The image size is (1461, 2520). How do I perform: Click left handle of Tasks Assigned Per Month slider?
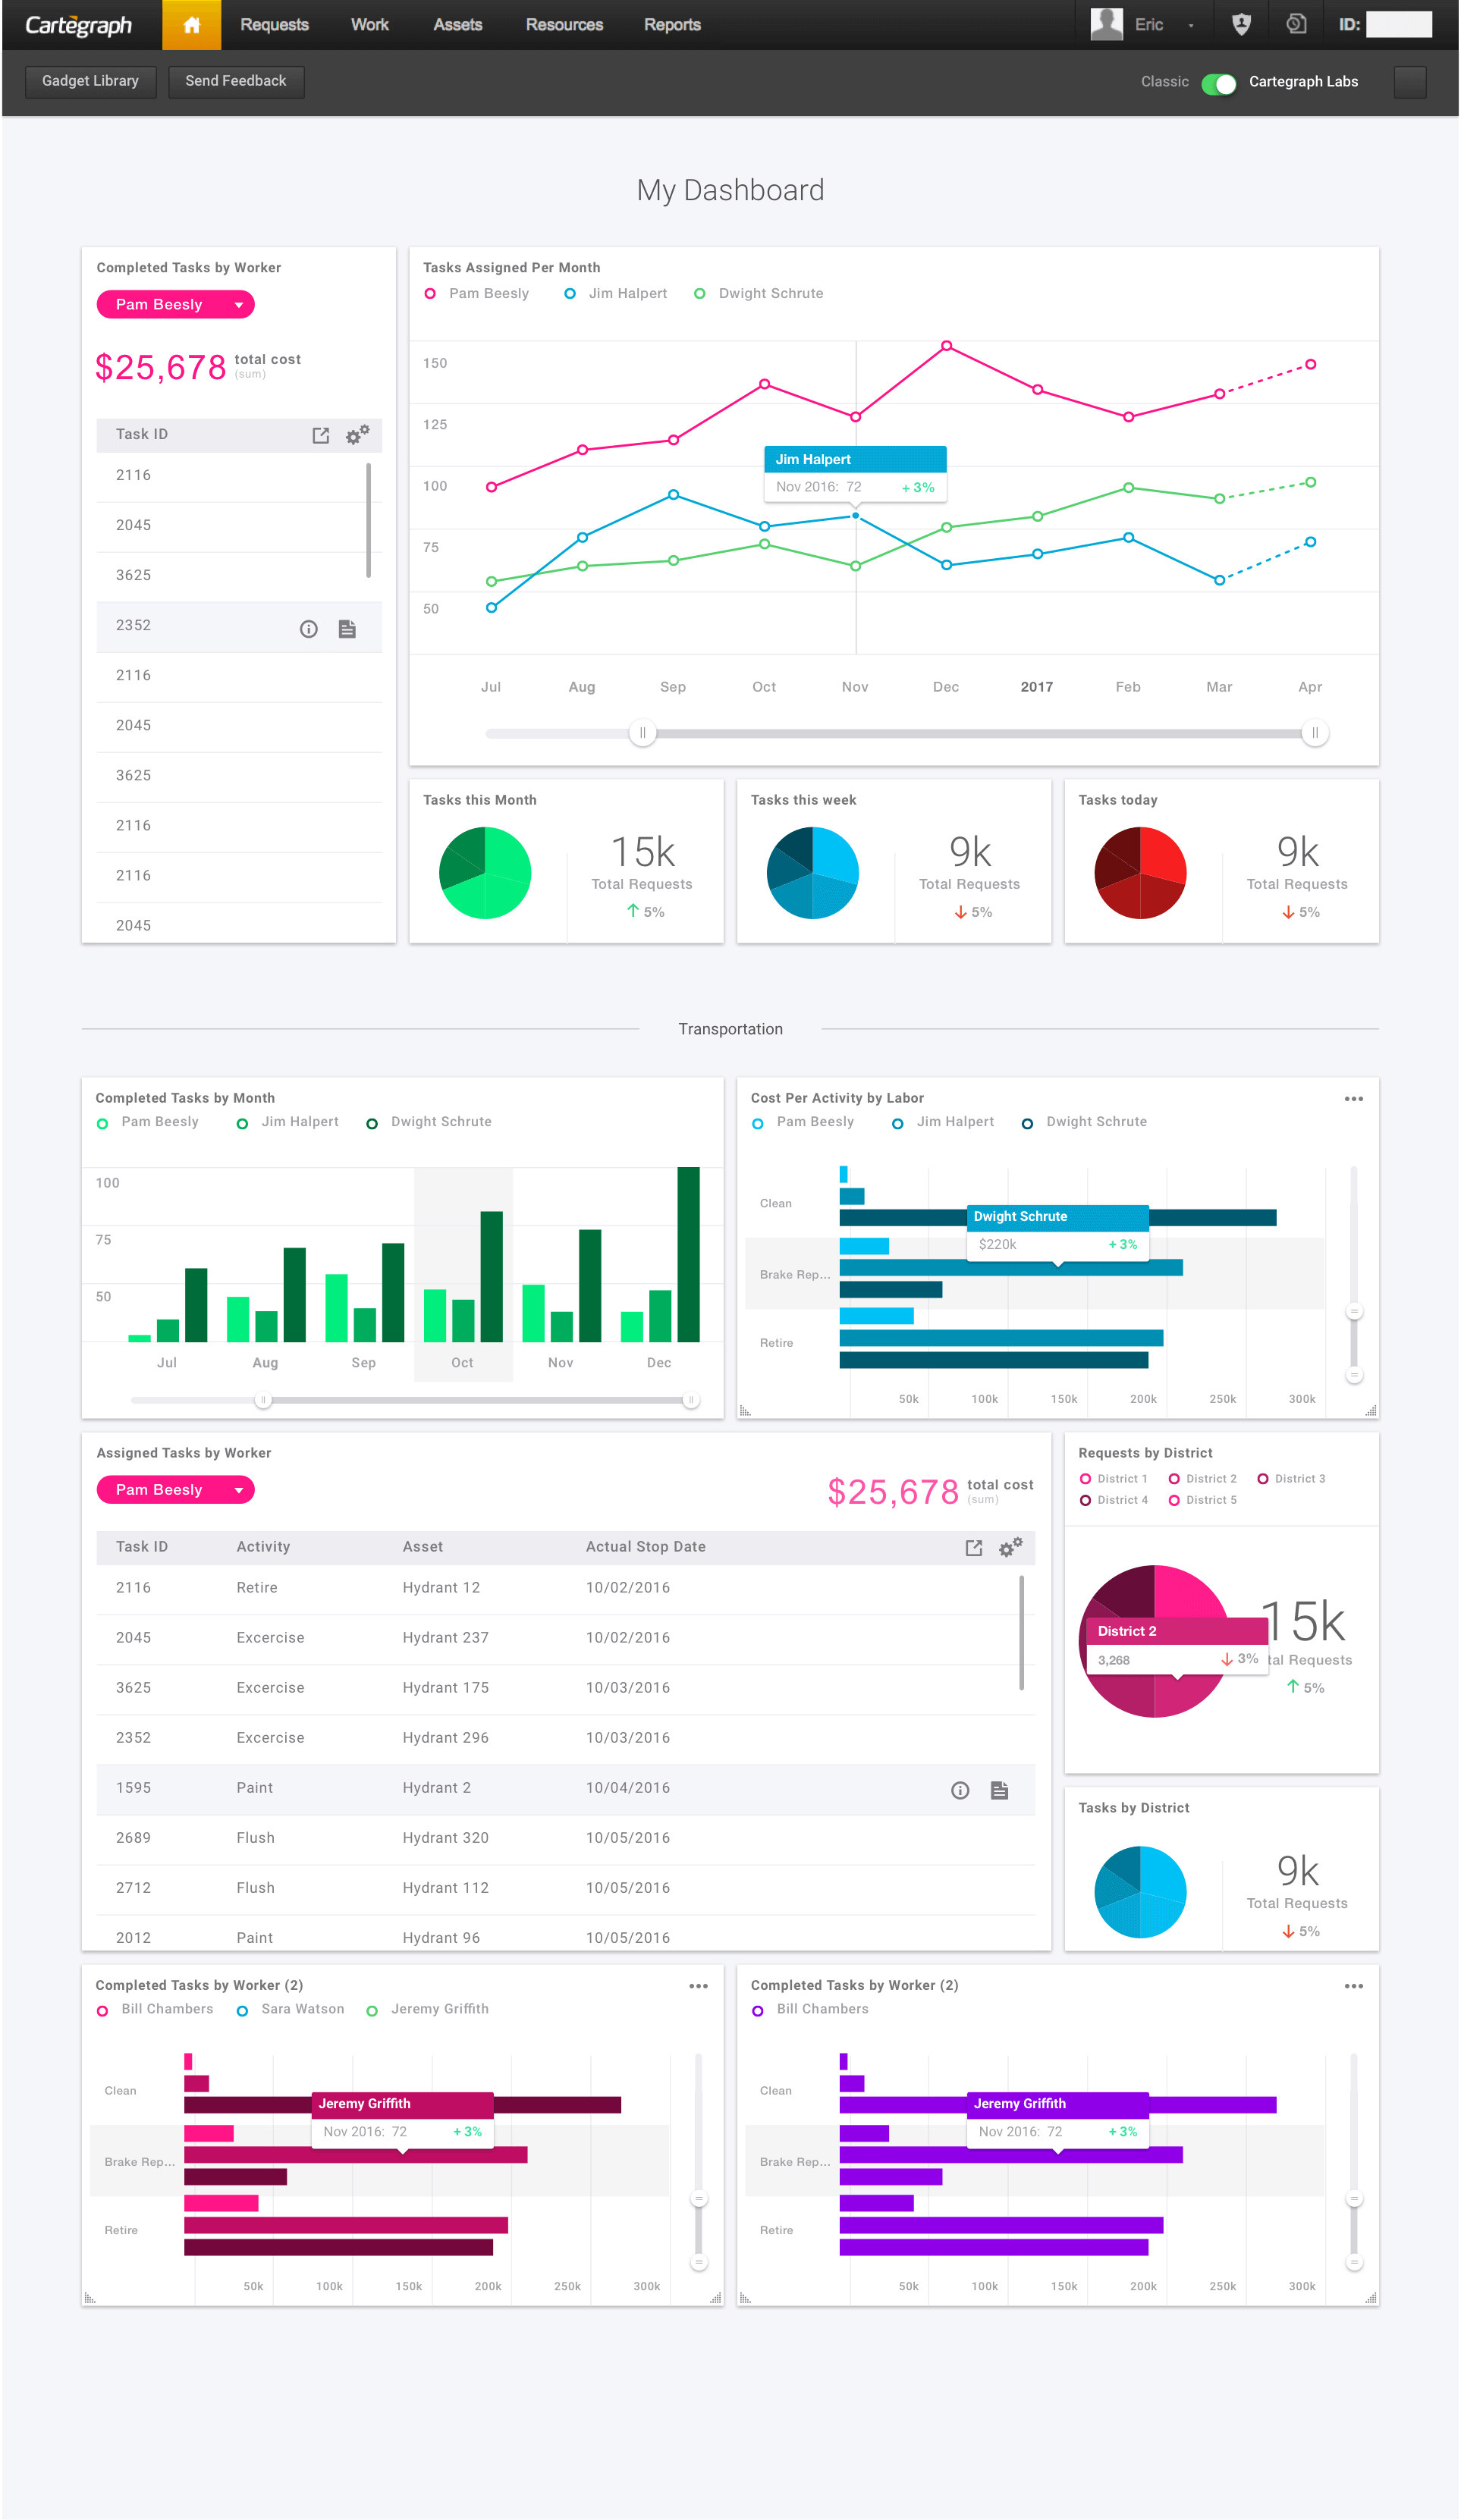pos(642,733)
